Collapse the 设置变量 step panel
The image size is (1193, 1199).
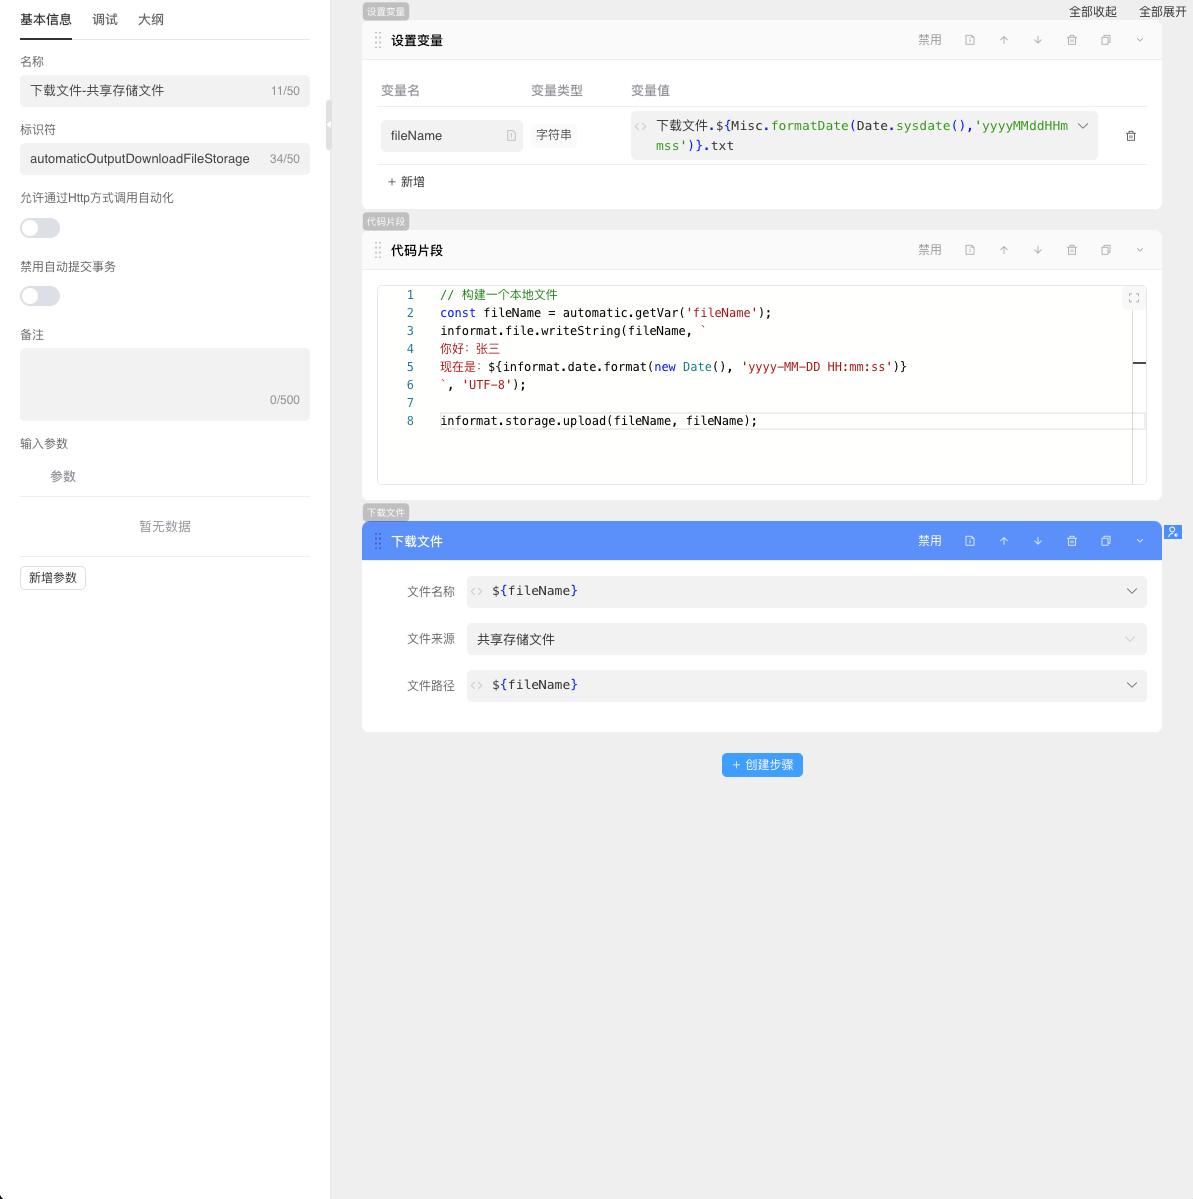coord(1140,40)
